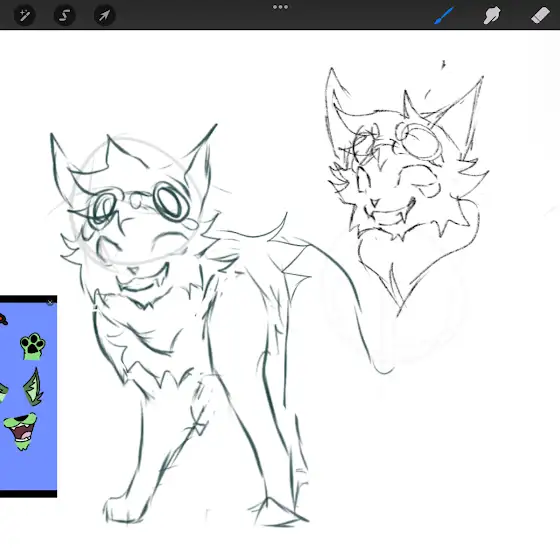Close the reference image window

point(50,302)
